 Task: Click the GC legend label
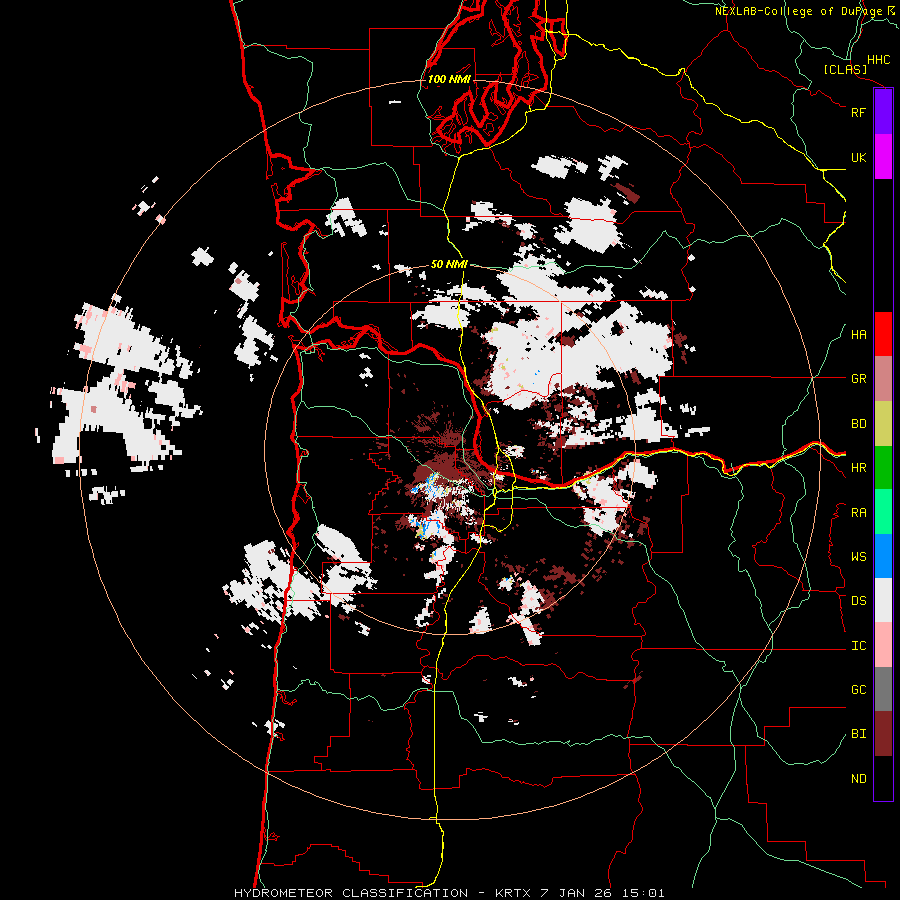click(858, 690)
